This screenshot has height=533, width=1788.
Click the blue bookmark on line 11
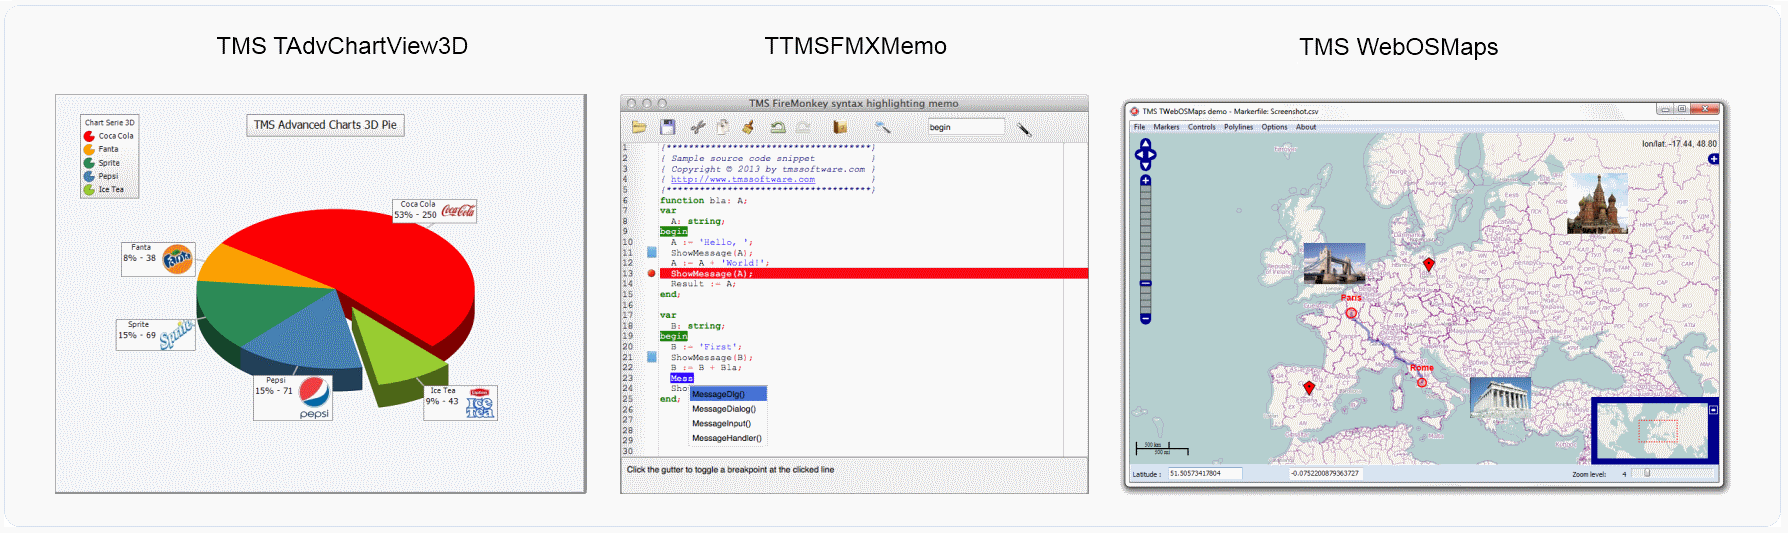coord(652,252)
